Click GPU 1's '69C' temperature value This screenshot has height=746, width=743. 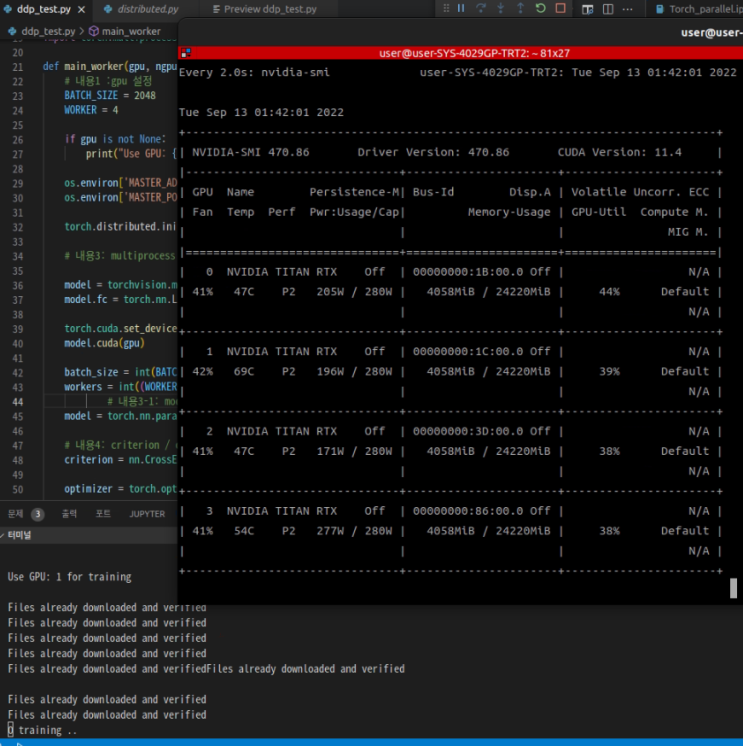tap(244, 372)
